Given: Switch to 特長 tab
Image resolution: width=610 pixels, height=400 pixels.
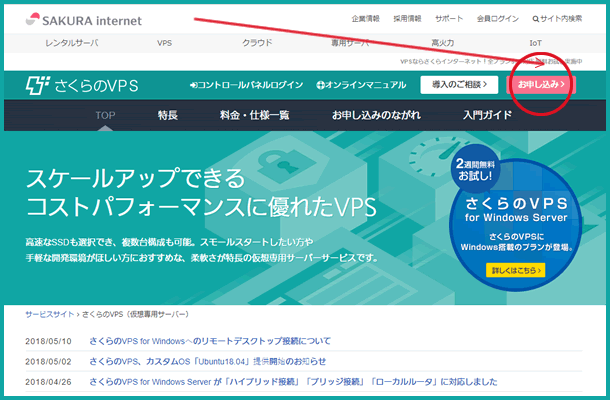Looking at the screenshot, I should pos(168,115).
